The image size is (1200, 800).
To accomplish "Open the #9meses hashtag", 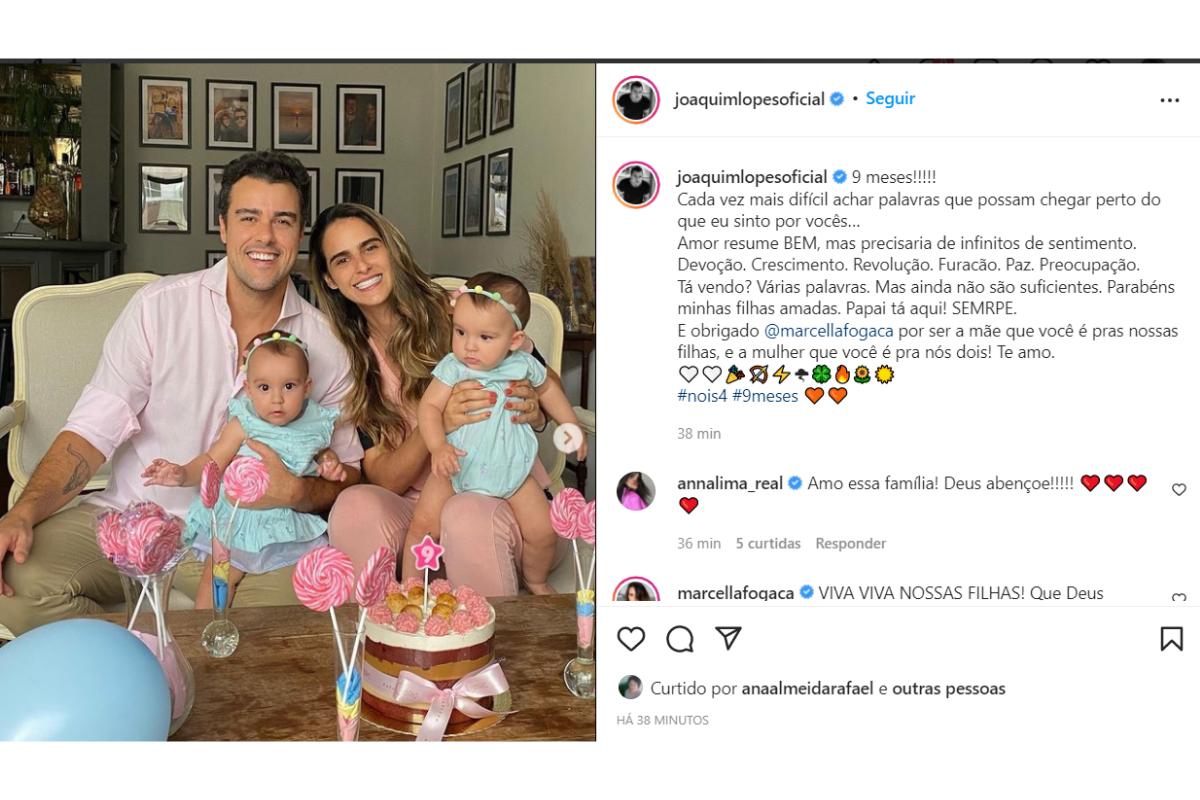I will (x=765, y=395).
